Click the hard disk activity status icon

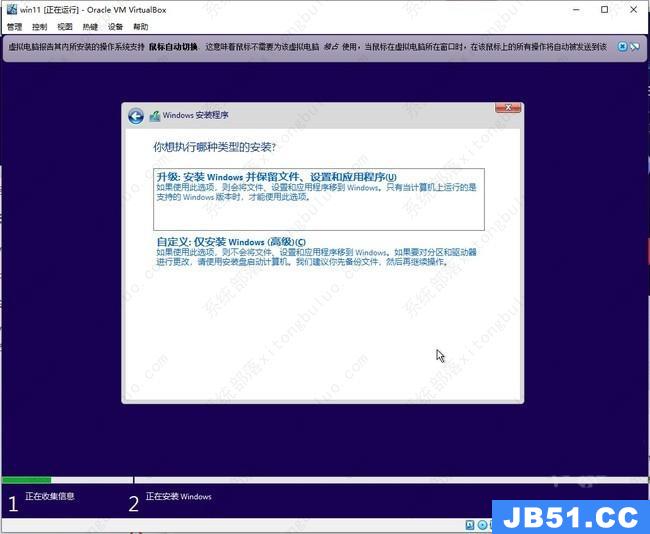coord(469,524)
